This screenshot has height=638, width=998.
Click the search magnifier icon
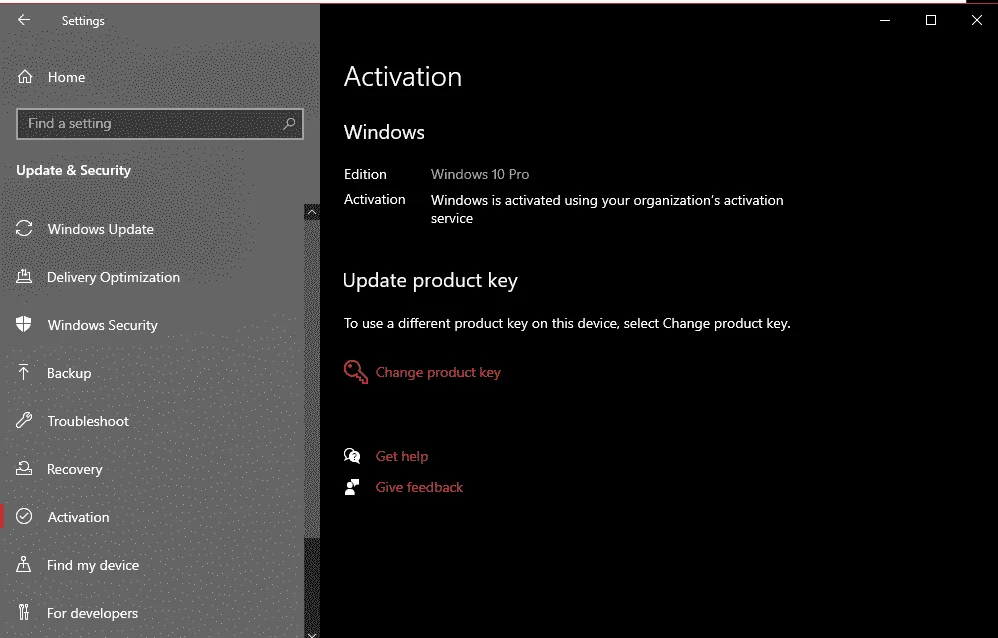(289, 124)
